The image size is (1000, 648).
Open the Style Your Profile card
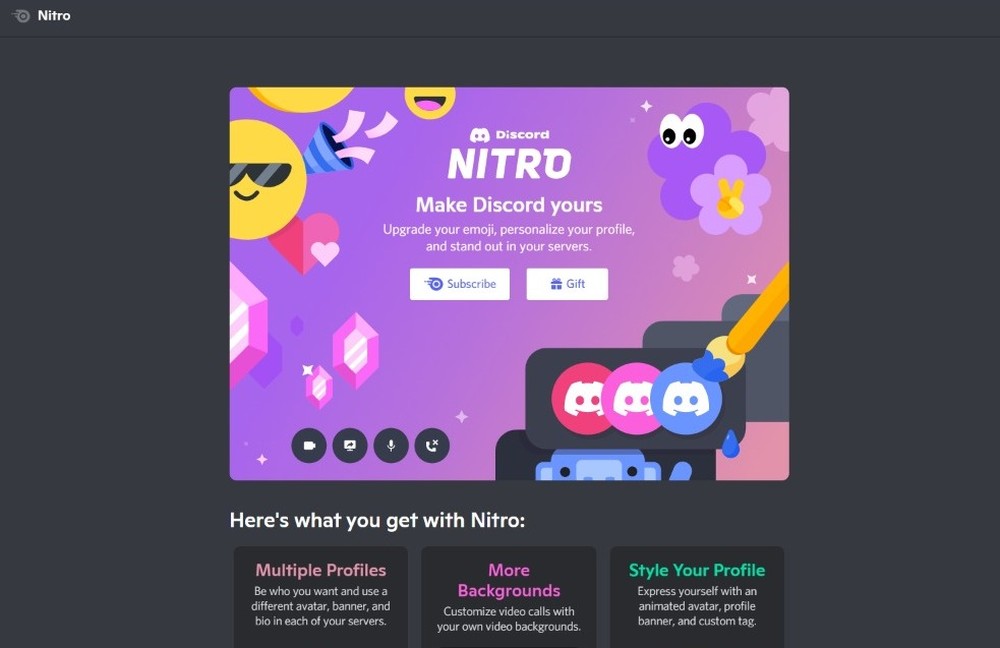point(697,597)
